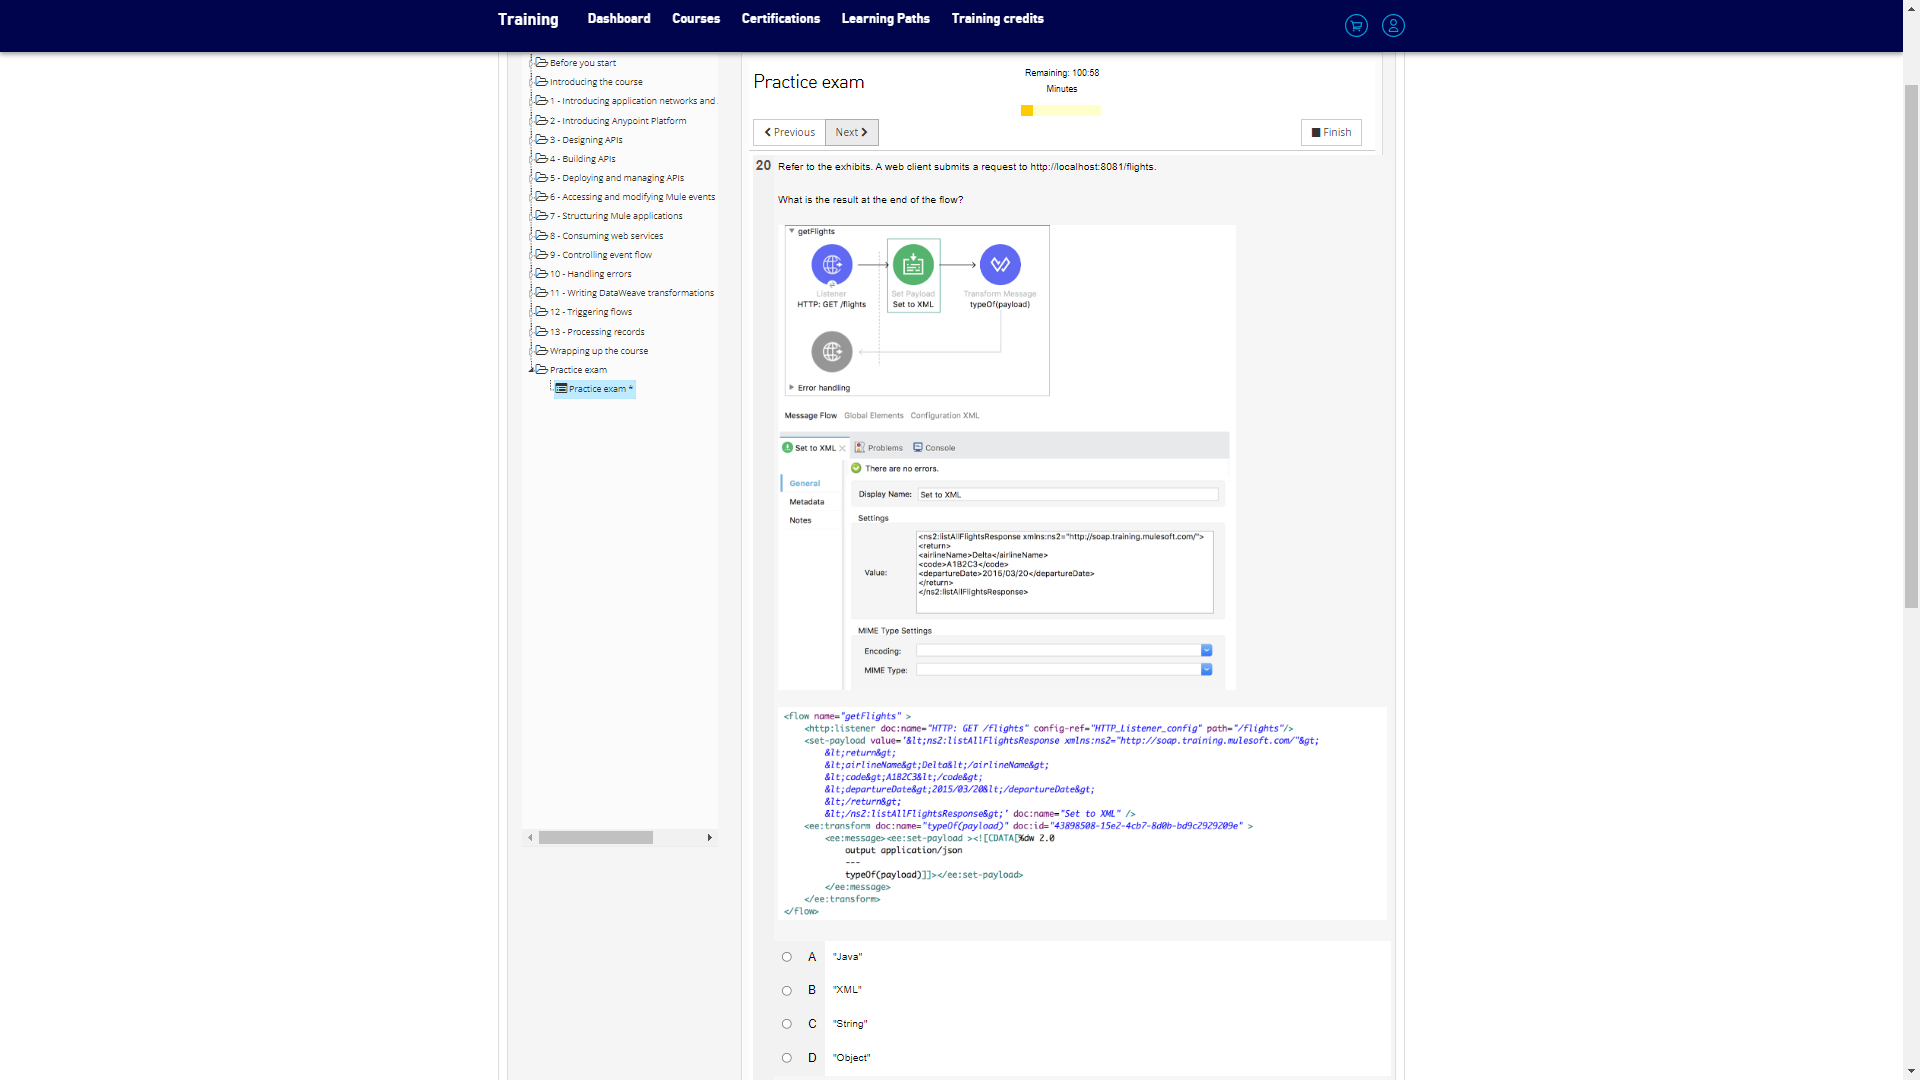Image resolution: width=1920 pixels, height=1080 pixels.
Task: Click the sidebar horizontal scrollbar
Action: [596, 838]
